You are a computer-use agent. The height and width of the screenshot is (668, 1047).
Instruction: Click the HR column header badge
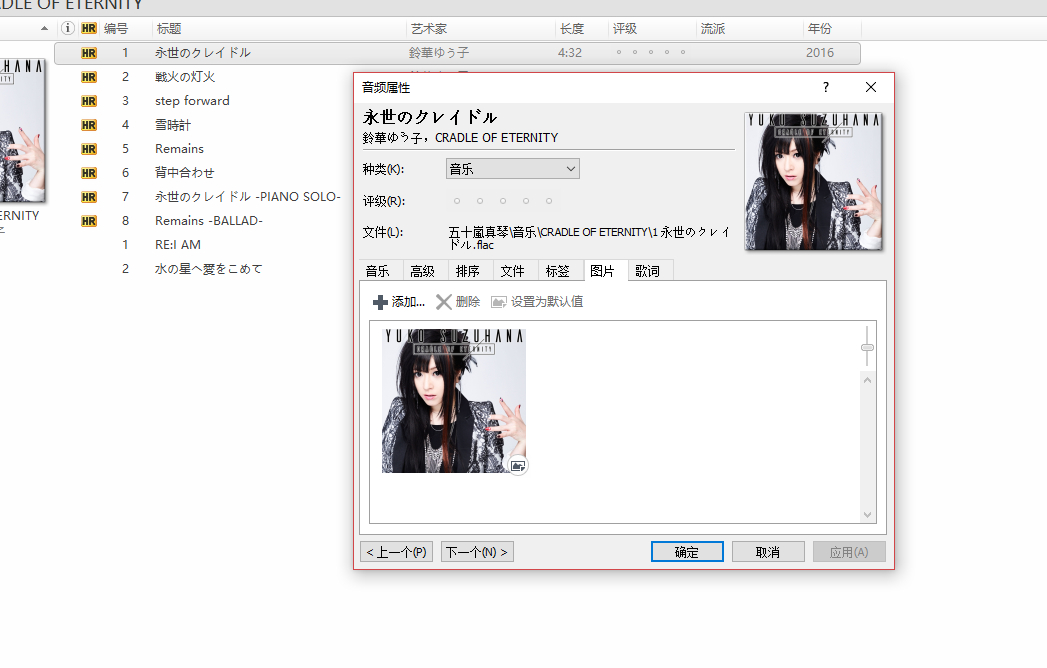point(89,28)
